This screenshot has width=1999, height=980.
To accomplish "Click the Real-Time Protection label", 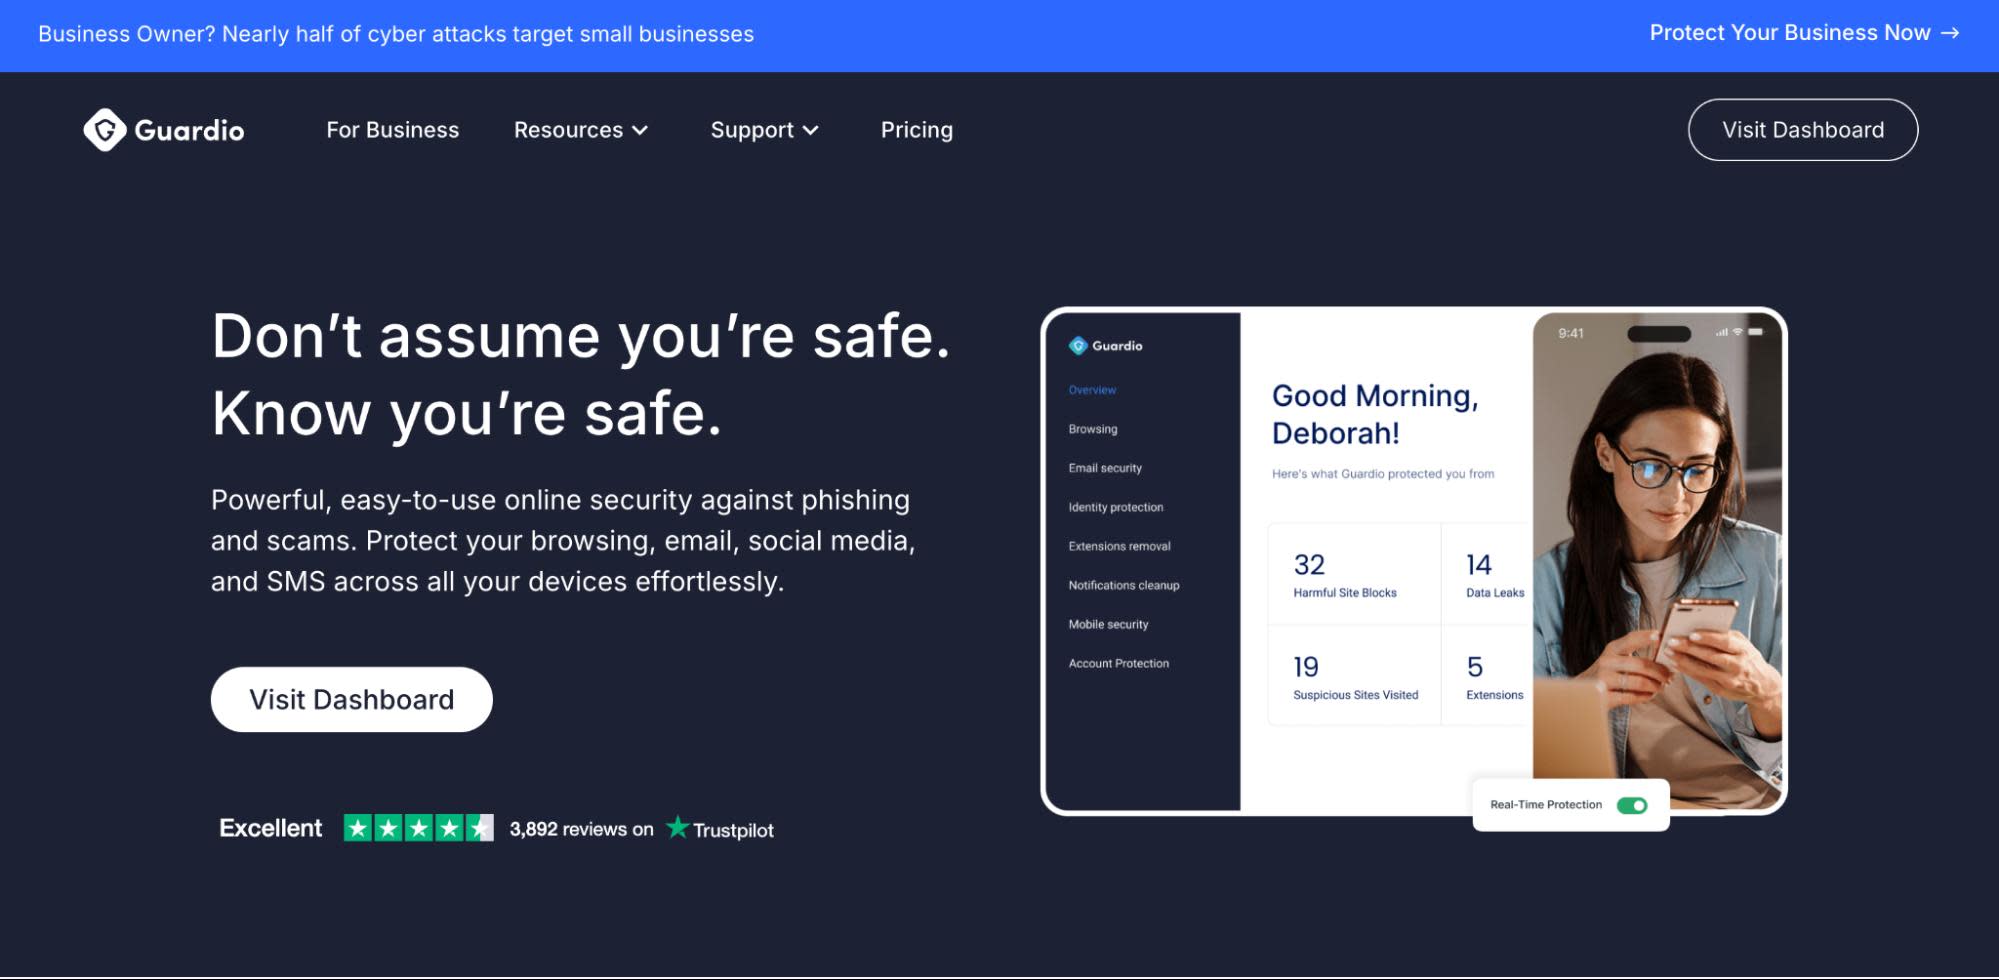I will [1545, 805].
